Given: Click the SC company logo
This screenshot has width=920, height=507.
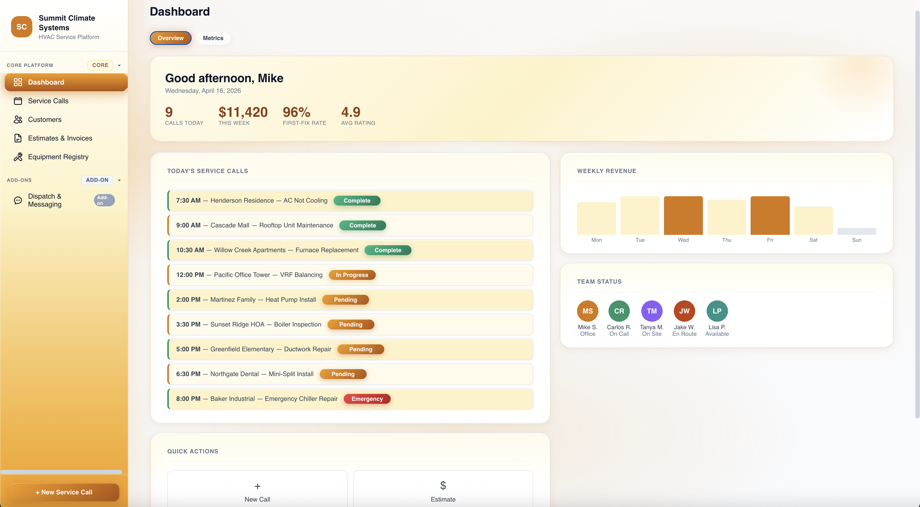Looking at the screenshot, I should 21,27.
